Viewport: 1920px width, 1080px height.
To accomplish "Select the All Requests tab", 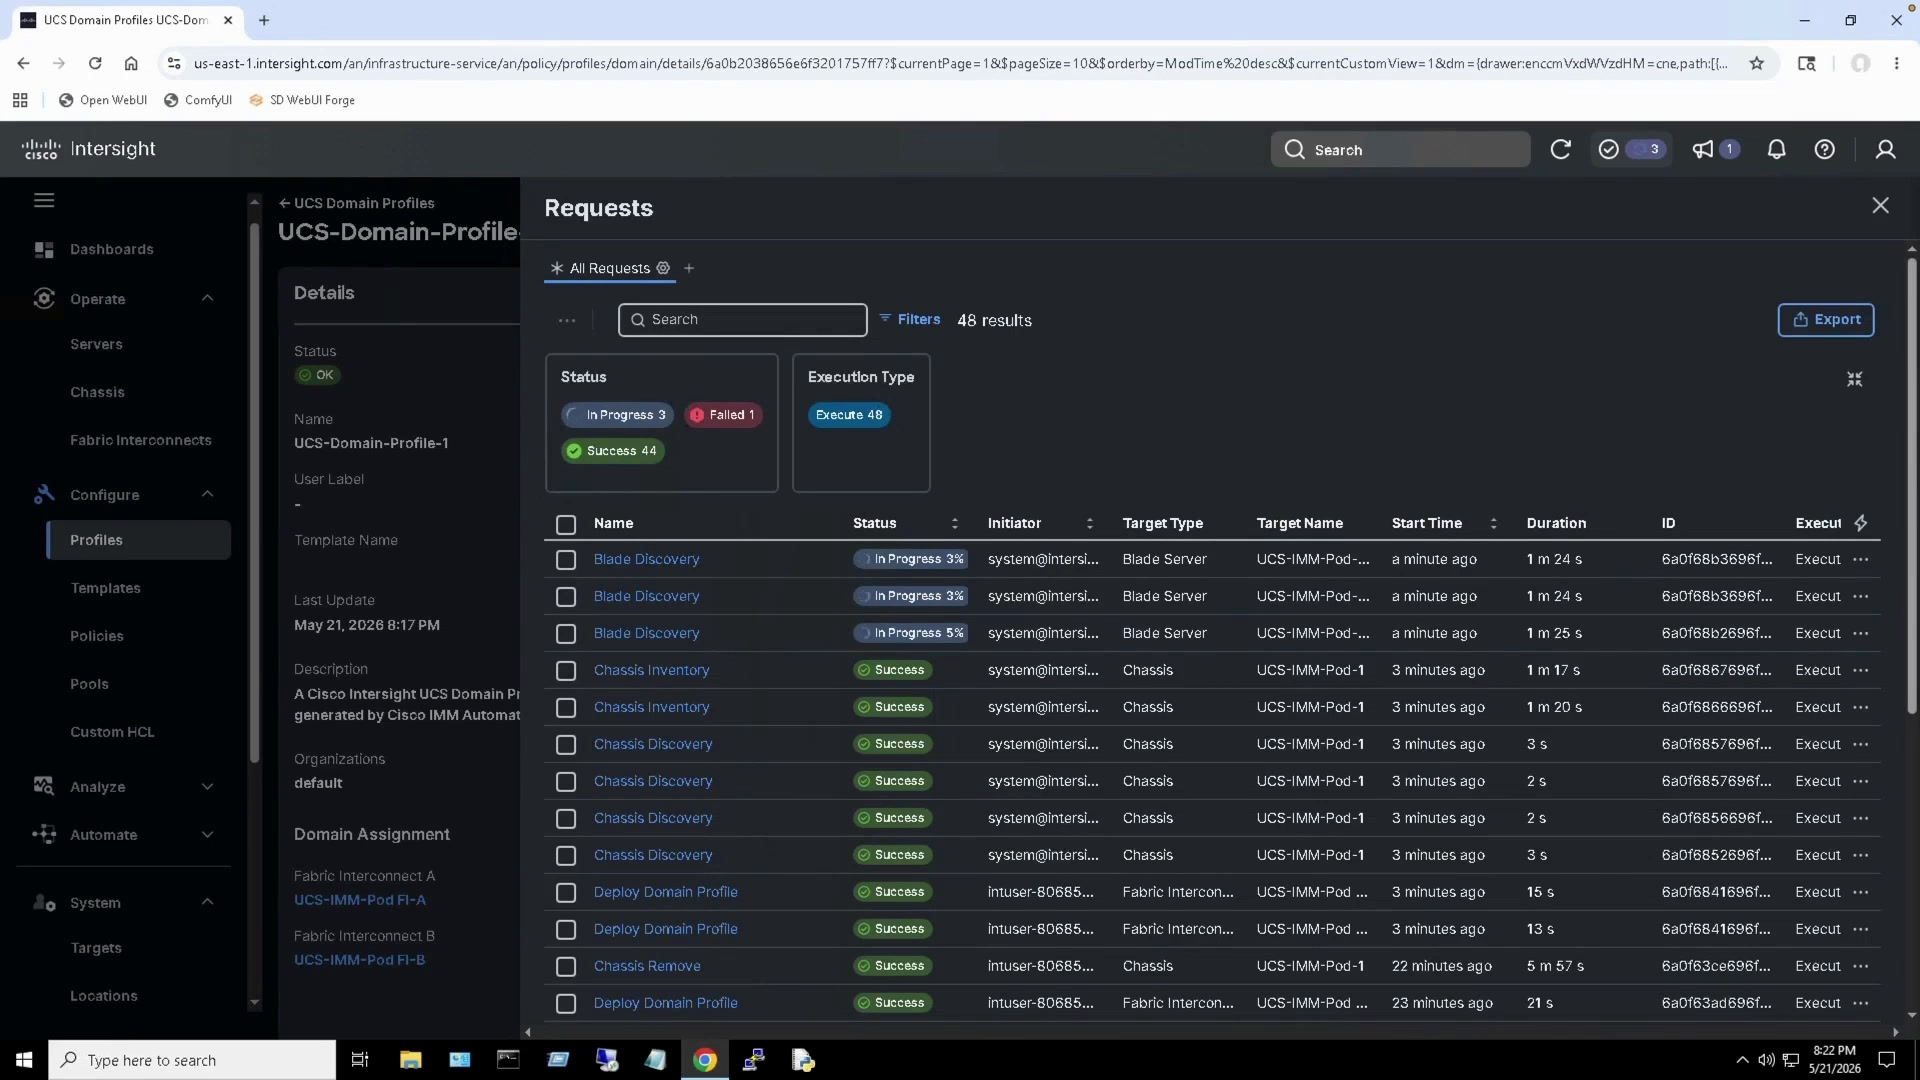I will pos(610,268).
